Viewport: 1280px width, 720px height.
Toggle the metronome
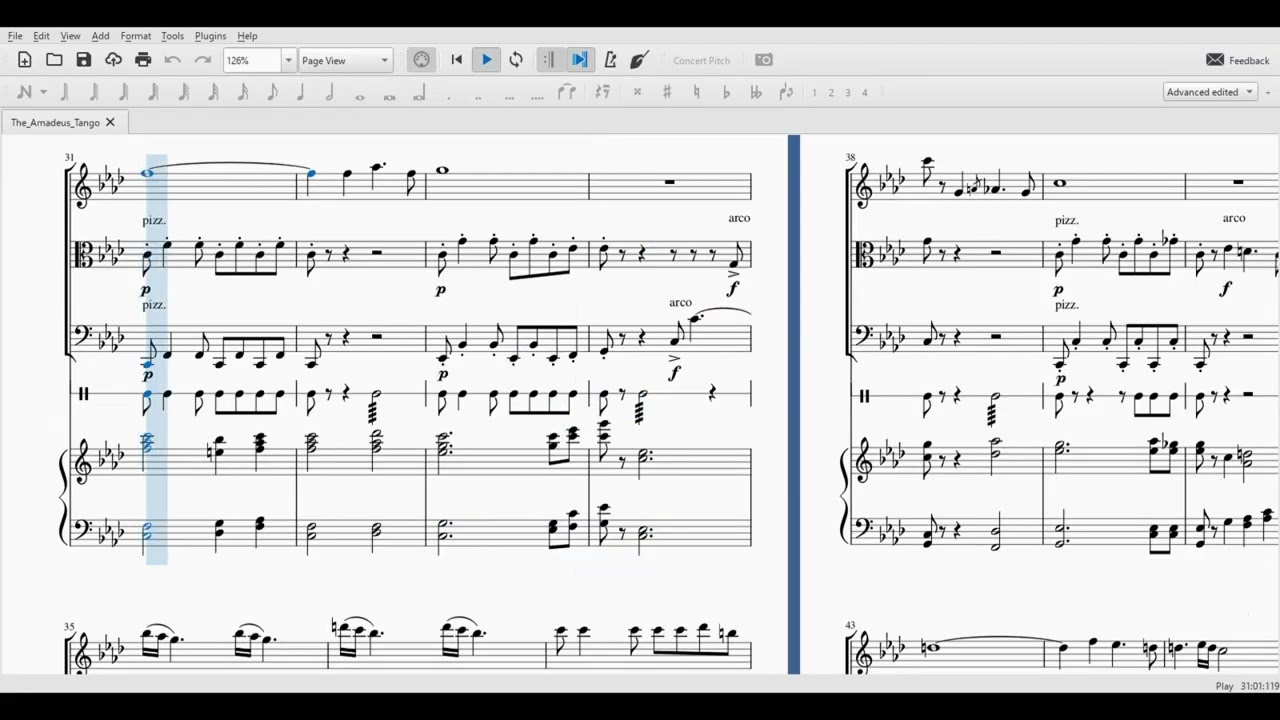(610, 60)
